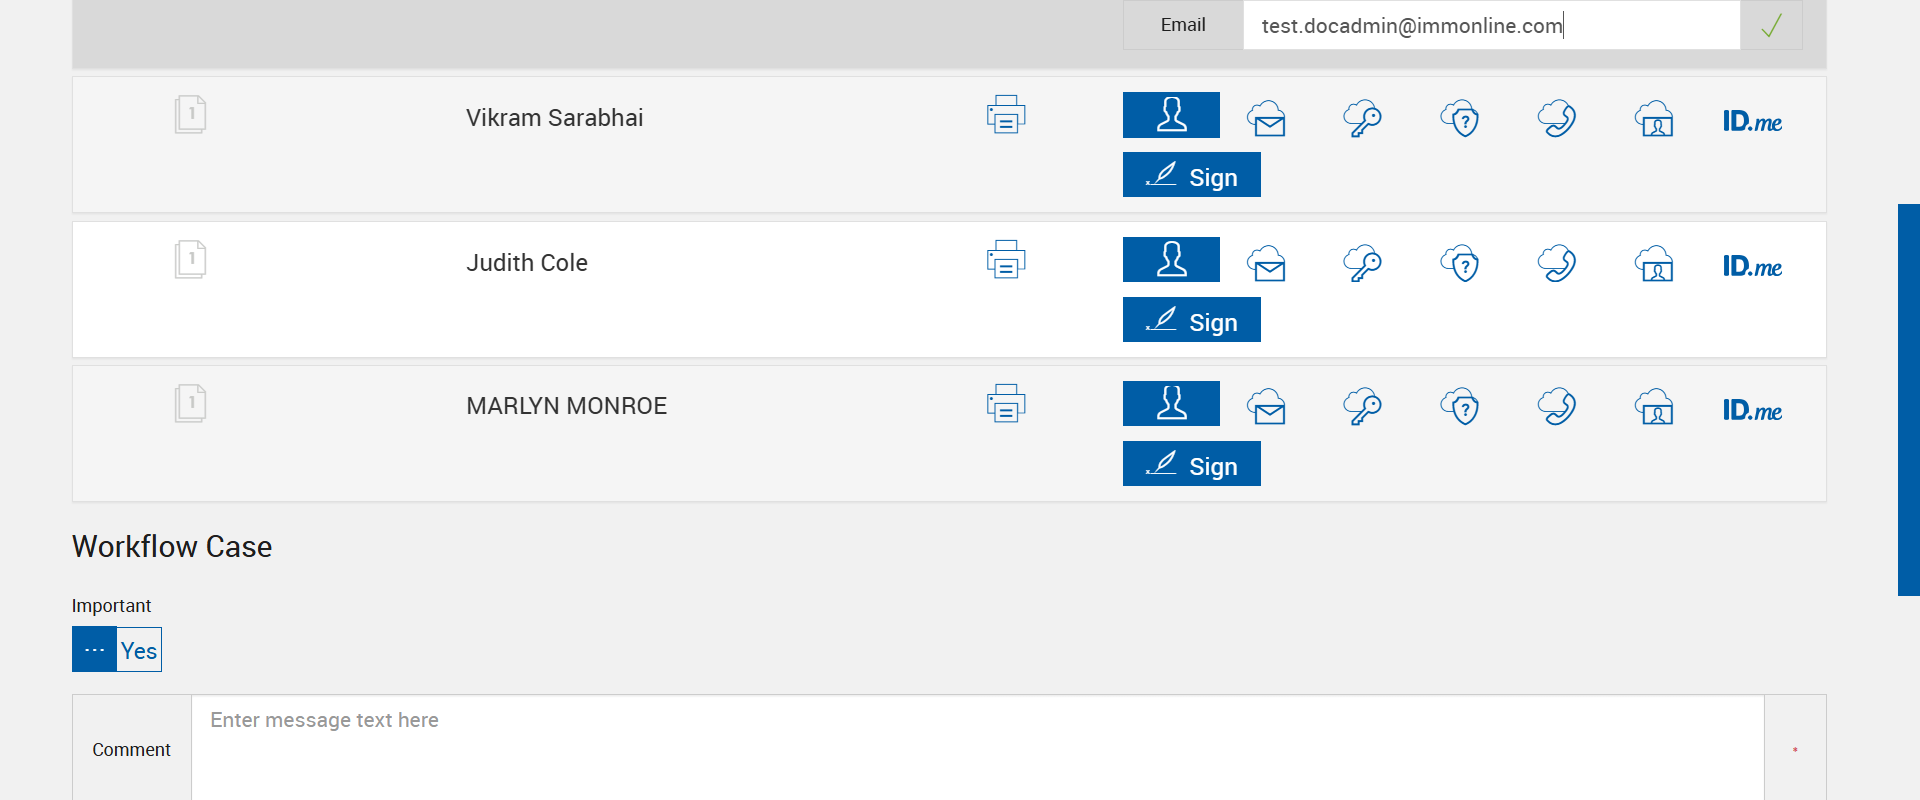Select security question shield icon for MARLYN MONROE
This screenshot has height=800, width=1920.
pyautogui.click(x=1460, y=407)
